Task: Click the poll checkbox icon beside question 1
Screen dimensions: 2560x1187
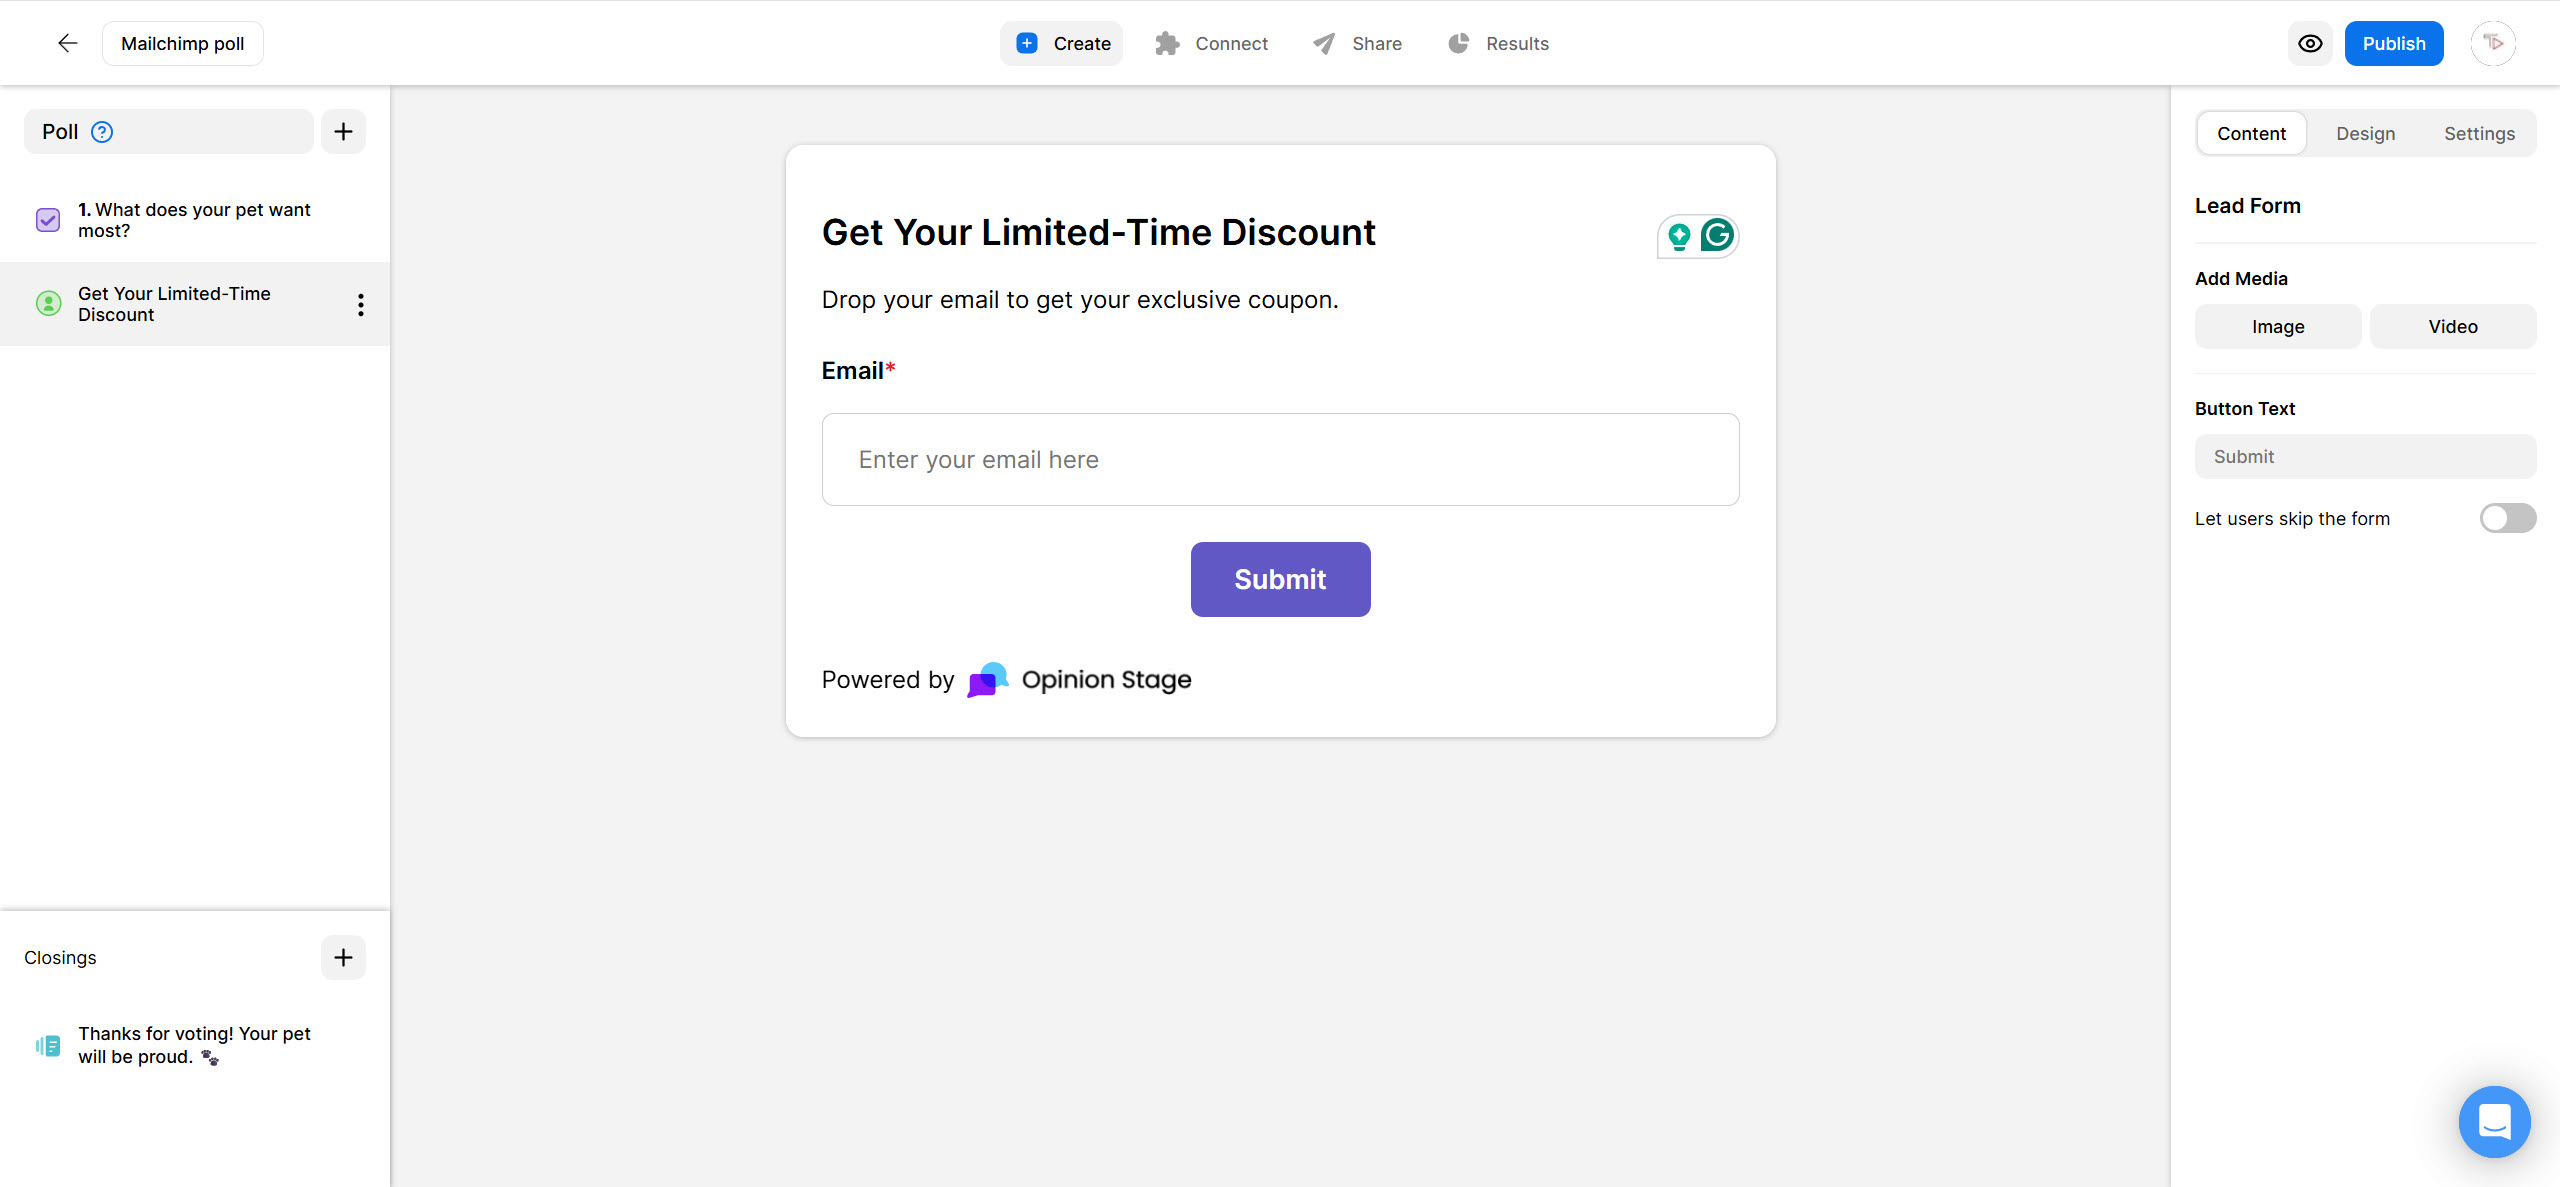Action: 47,219
